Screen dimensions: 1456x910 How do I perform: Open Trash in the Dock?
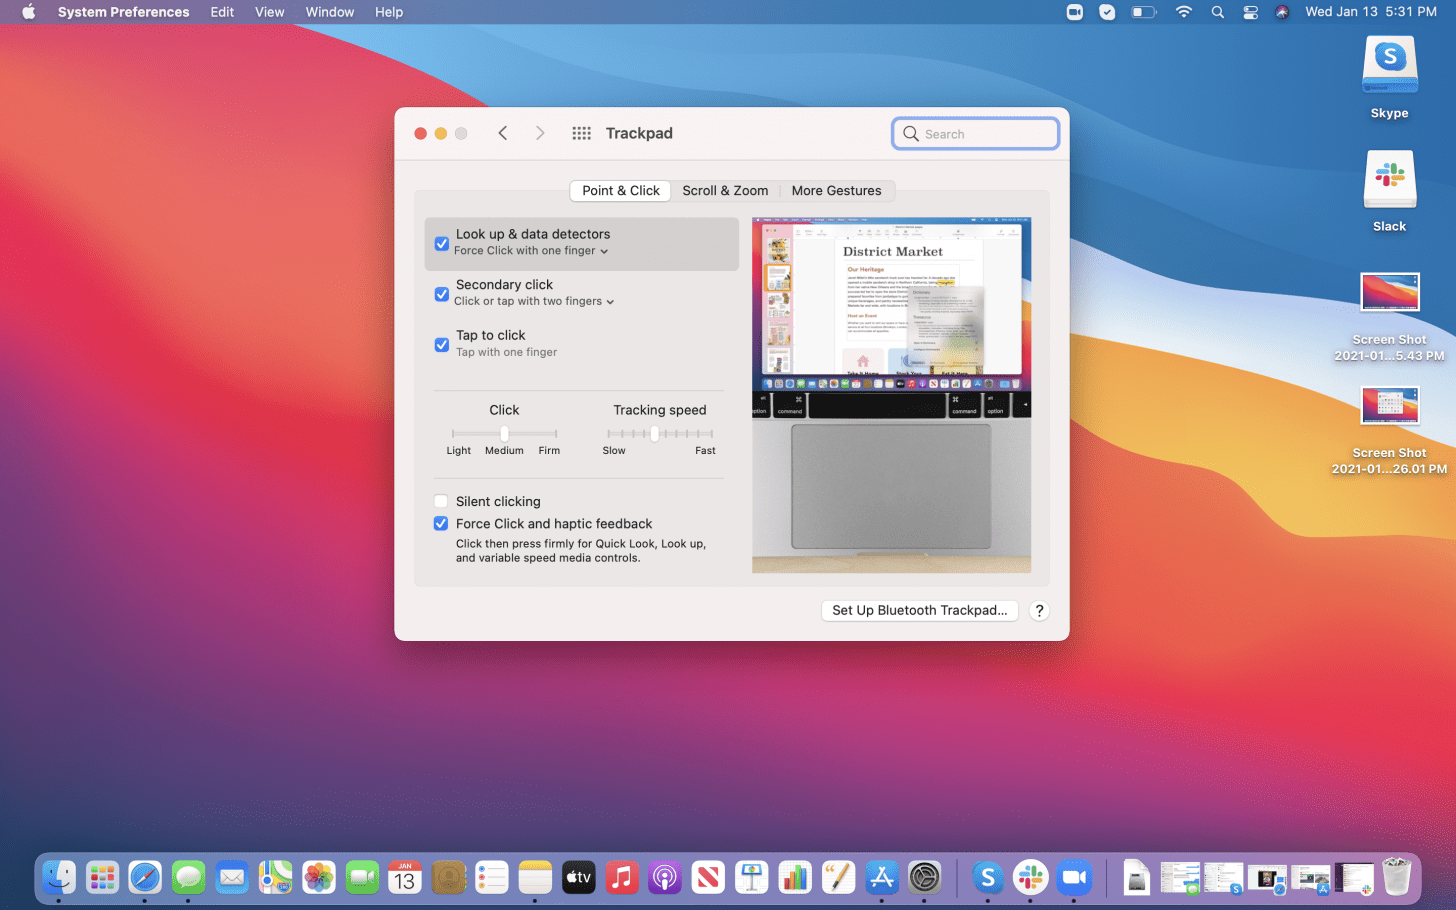[1397, 878]
